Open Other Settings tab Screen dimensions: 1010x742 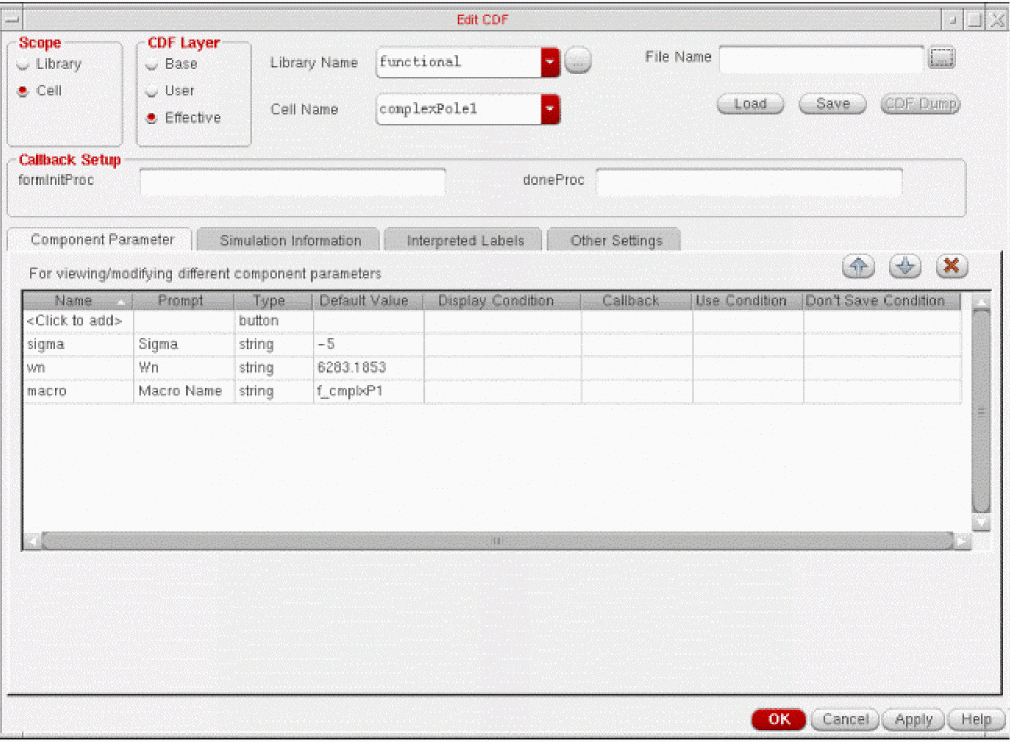615,240
